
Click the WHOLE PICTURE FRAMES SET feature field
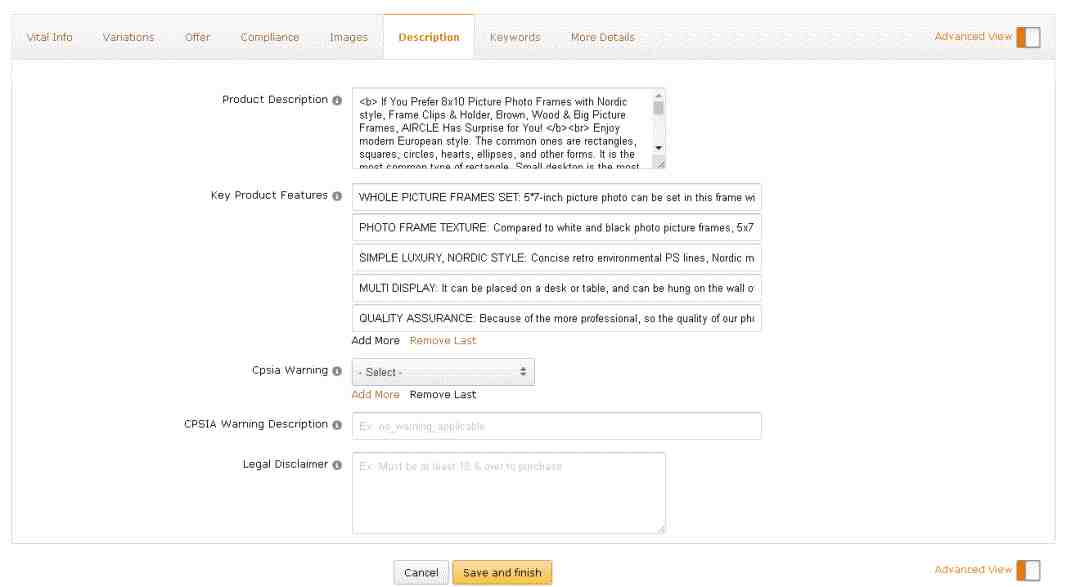[x=557, y=197]
